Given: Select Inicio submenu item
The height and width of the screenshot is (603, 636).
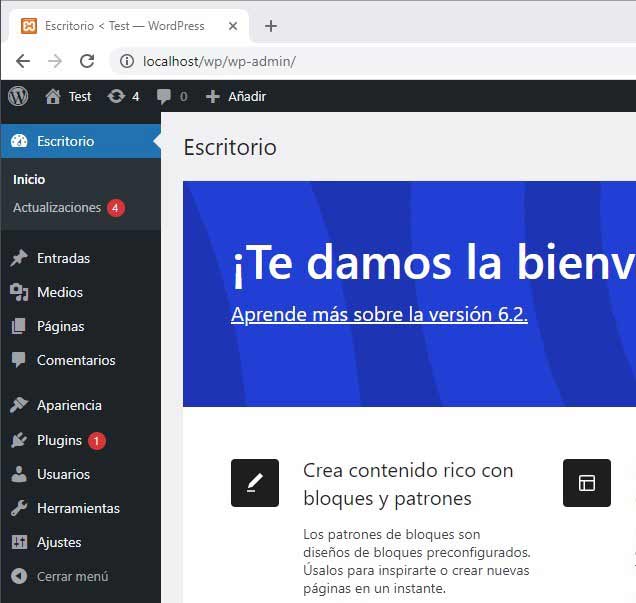Looking at the screenshot, I should [x=29, y=180].
